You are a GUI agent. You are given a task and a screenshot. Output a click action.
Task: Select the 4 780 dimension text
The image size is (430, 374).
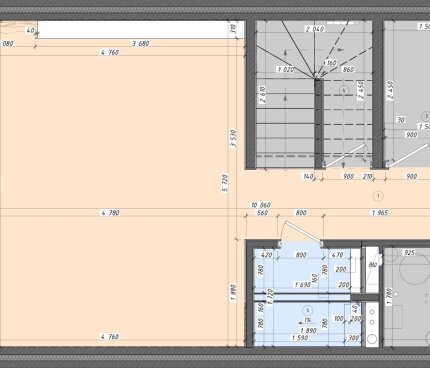[110, 213]
